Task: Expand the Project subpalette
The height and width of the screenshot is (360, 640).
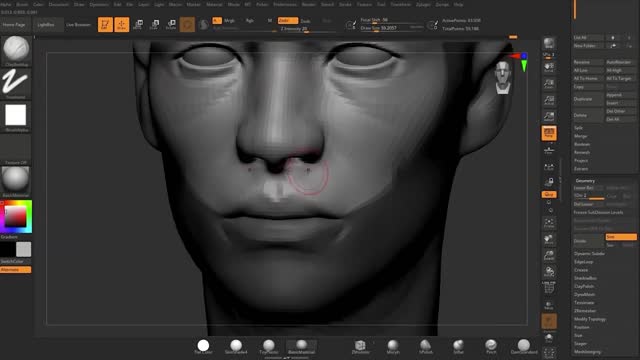Action: click(581, 160)
